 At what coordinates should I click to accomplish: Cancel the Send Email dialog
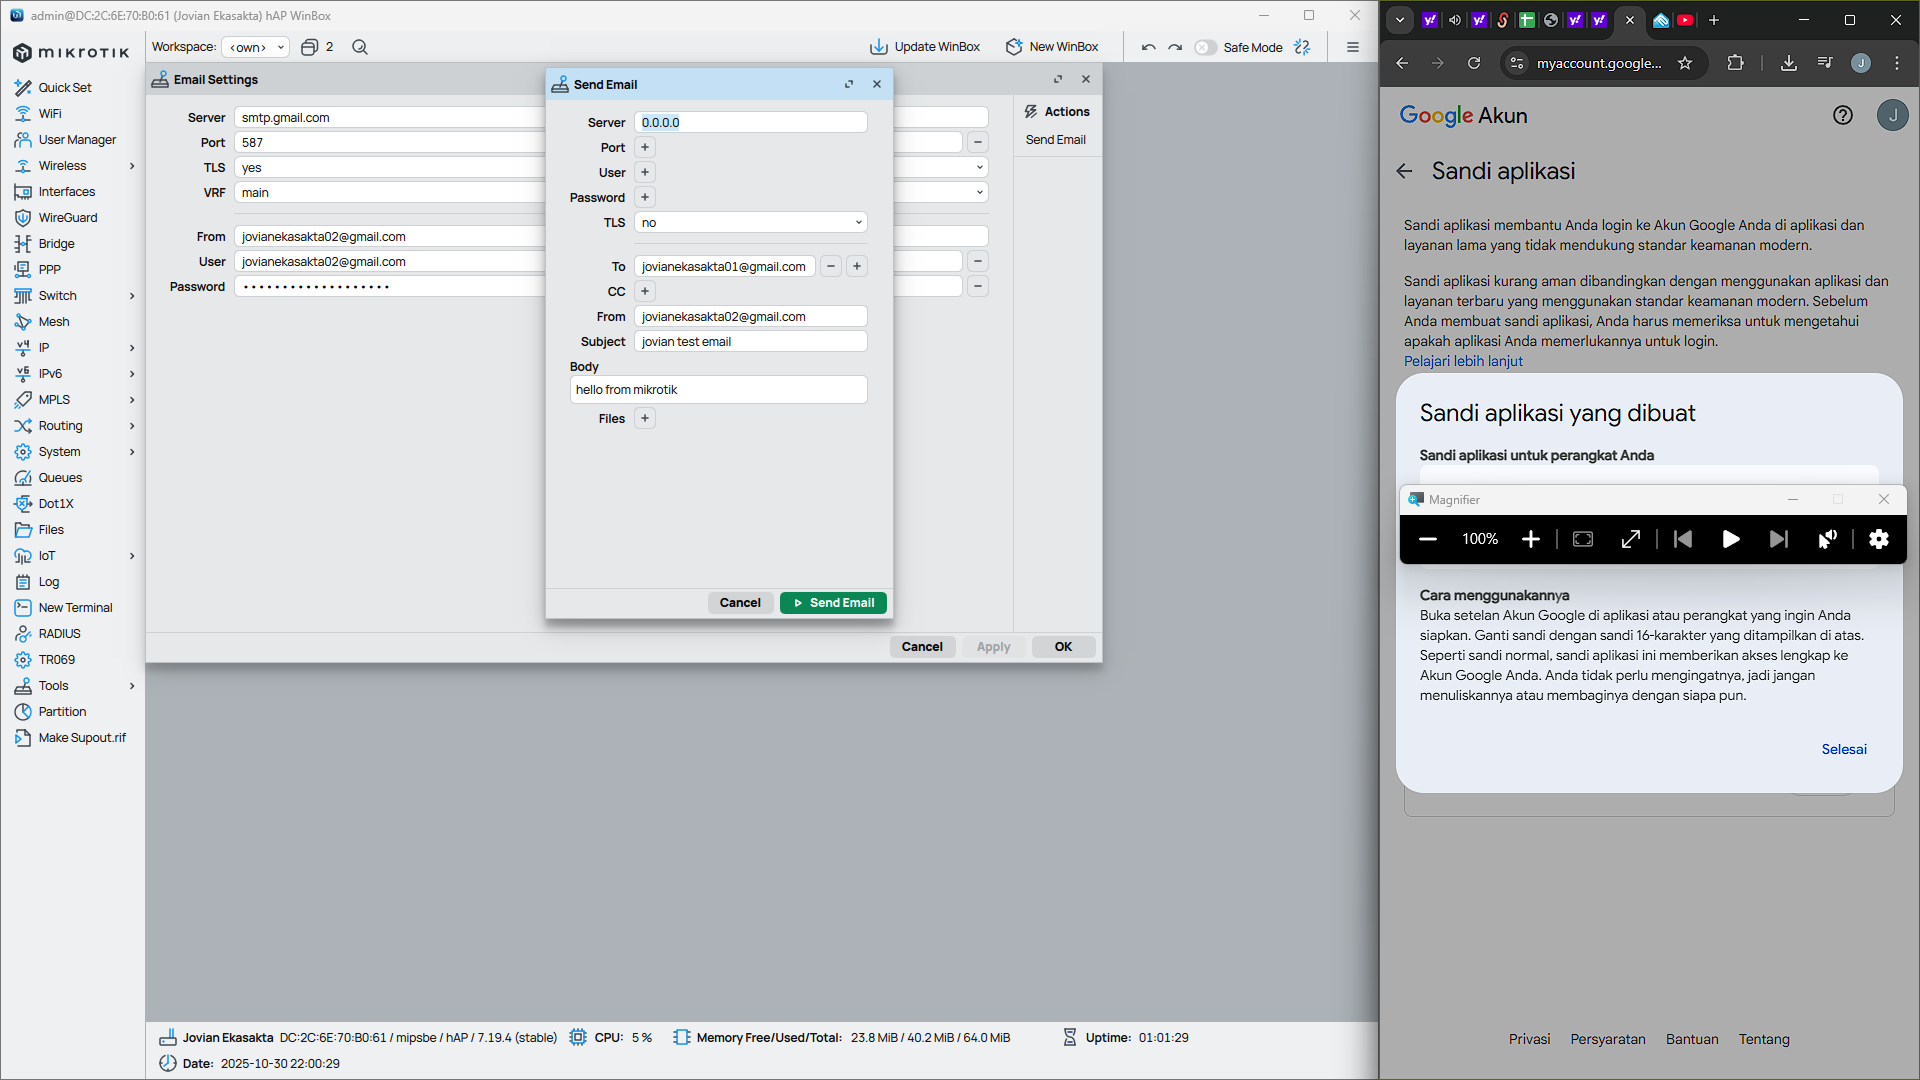(740, 603)
